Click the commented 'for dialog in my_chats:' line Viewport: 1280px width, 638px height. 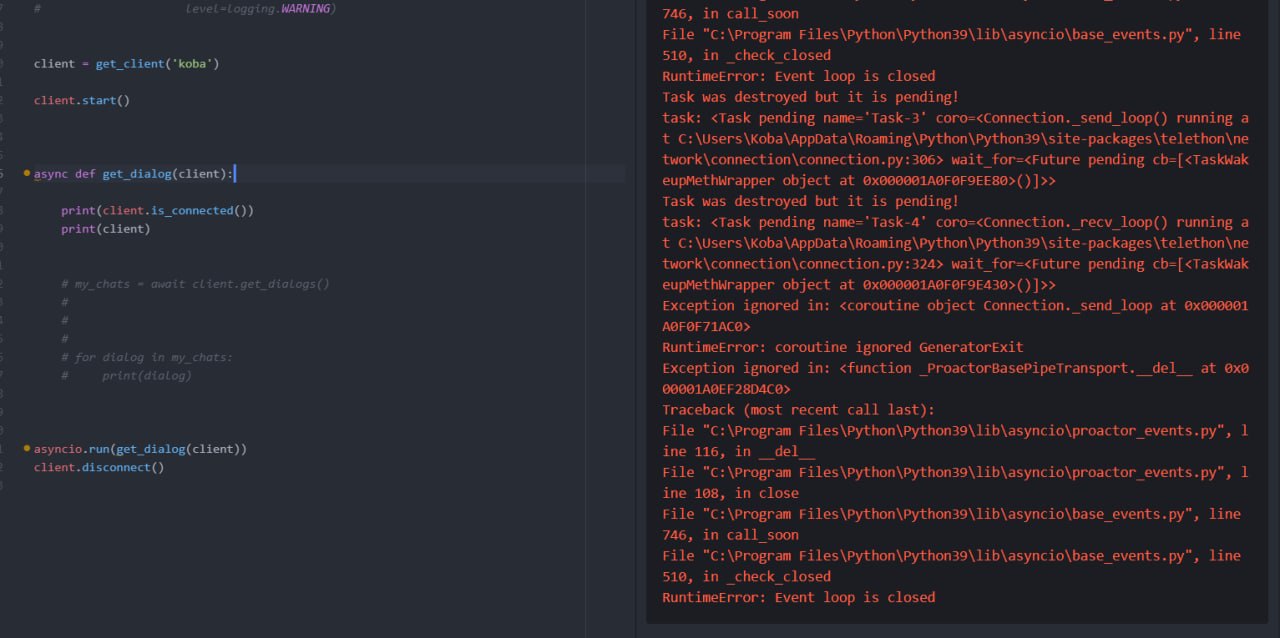146,357
